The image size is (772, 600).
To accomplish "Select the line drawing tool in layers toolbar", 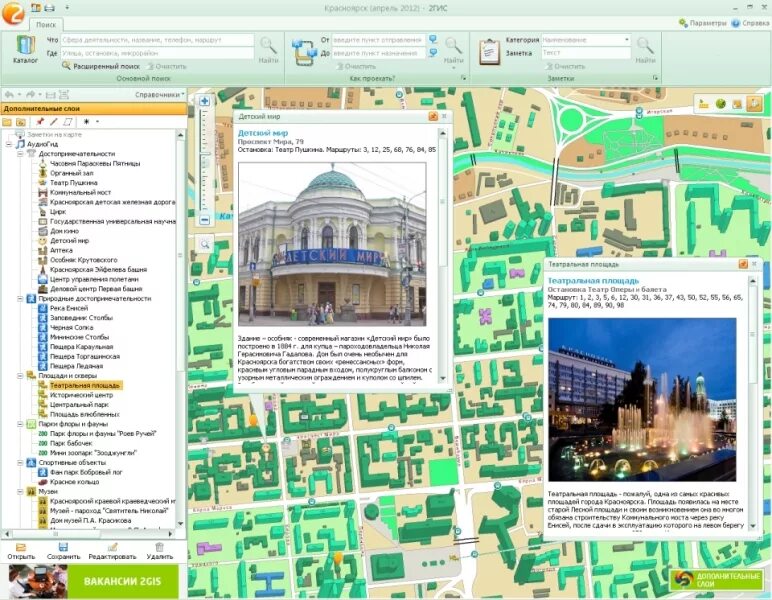I will [x=53, y=122].
